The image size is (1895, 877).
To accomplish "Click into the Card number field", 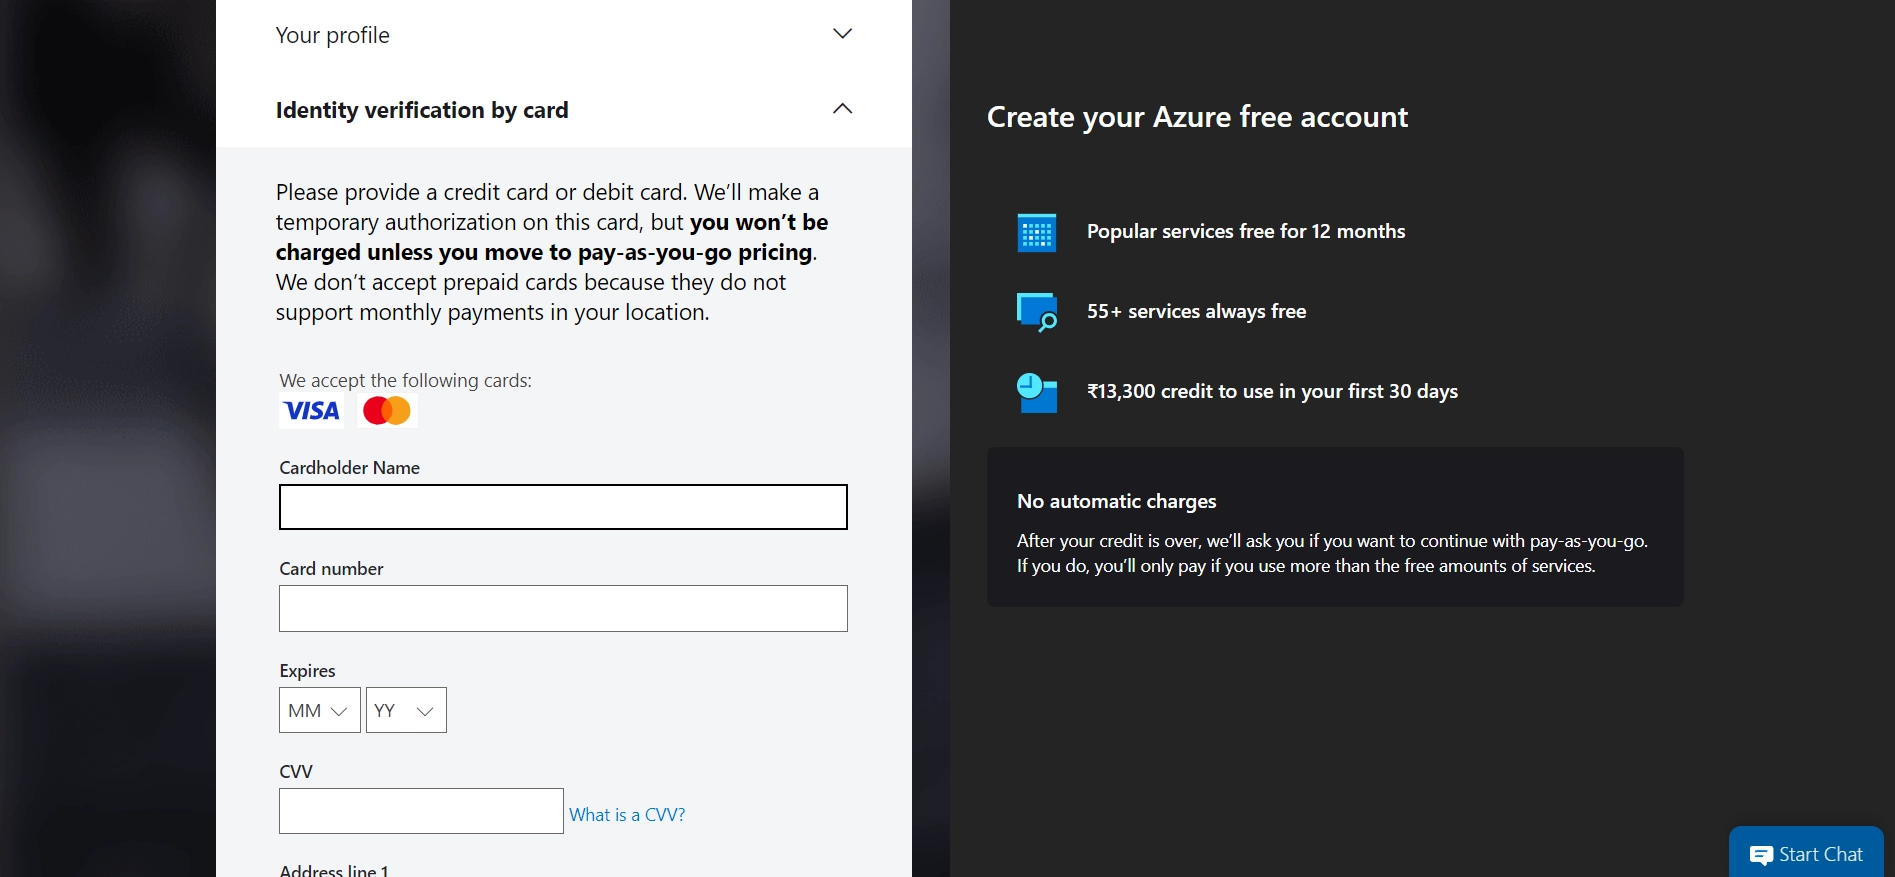I will pyautogui.click(x=563, y=608).
